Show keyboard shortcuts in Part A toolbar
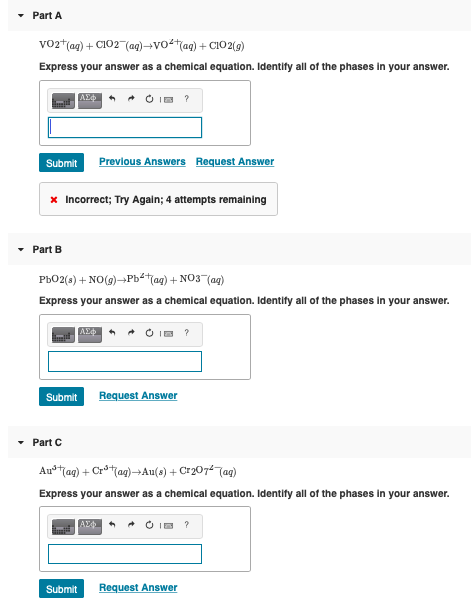This screenshot has height=608, width=471. pyautogui.click(x=168, y=100)
